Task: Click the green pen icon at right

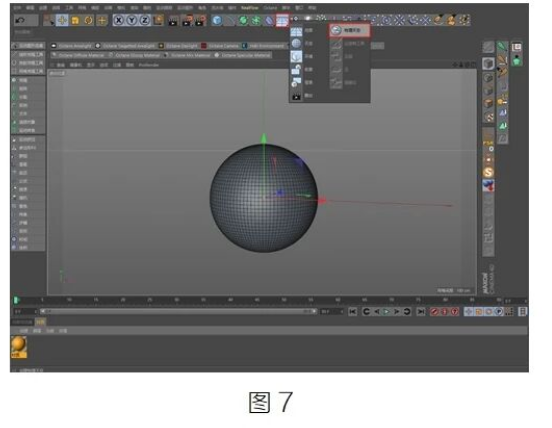Action: click(502, 46)
